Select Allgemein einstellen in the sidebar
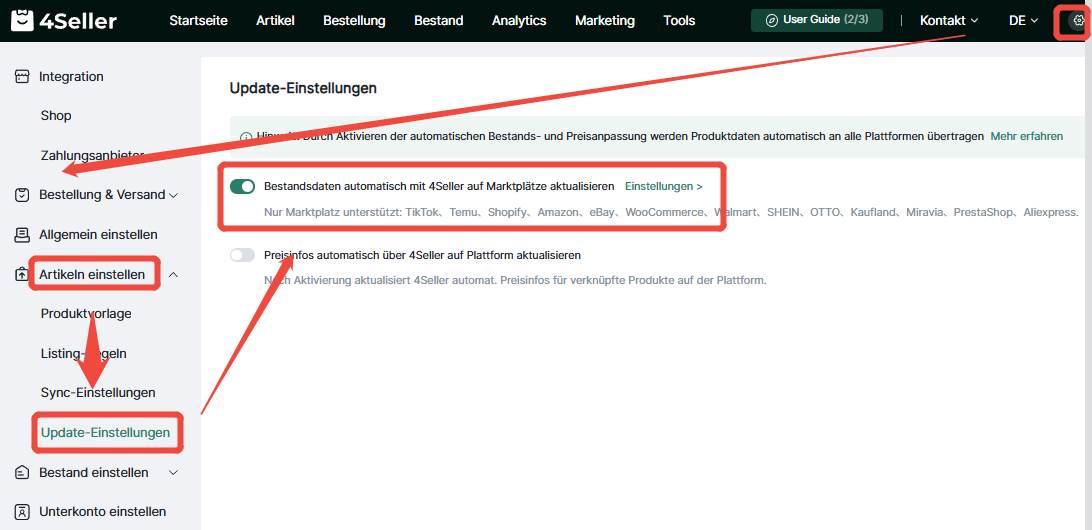Screen dimensions: 1092x530 [98, 235]
